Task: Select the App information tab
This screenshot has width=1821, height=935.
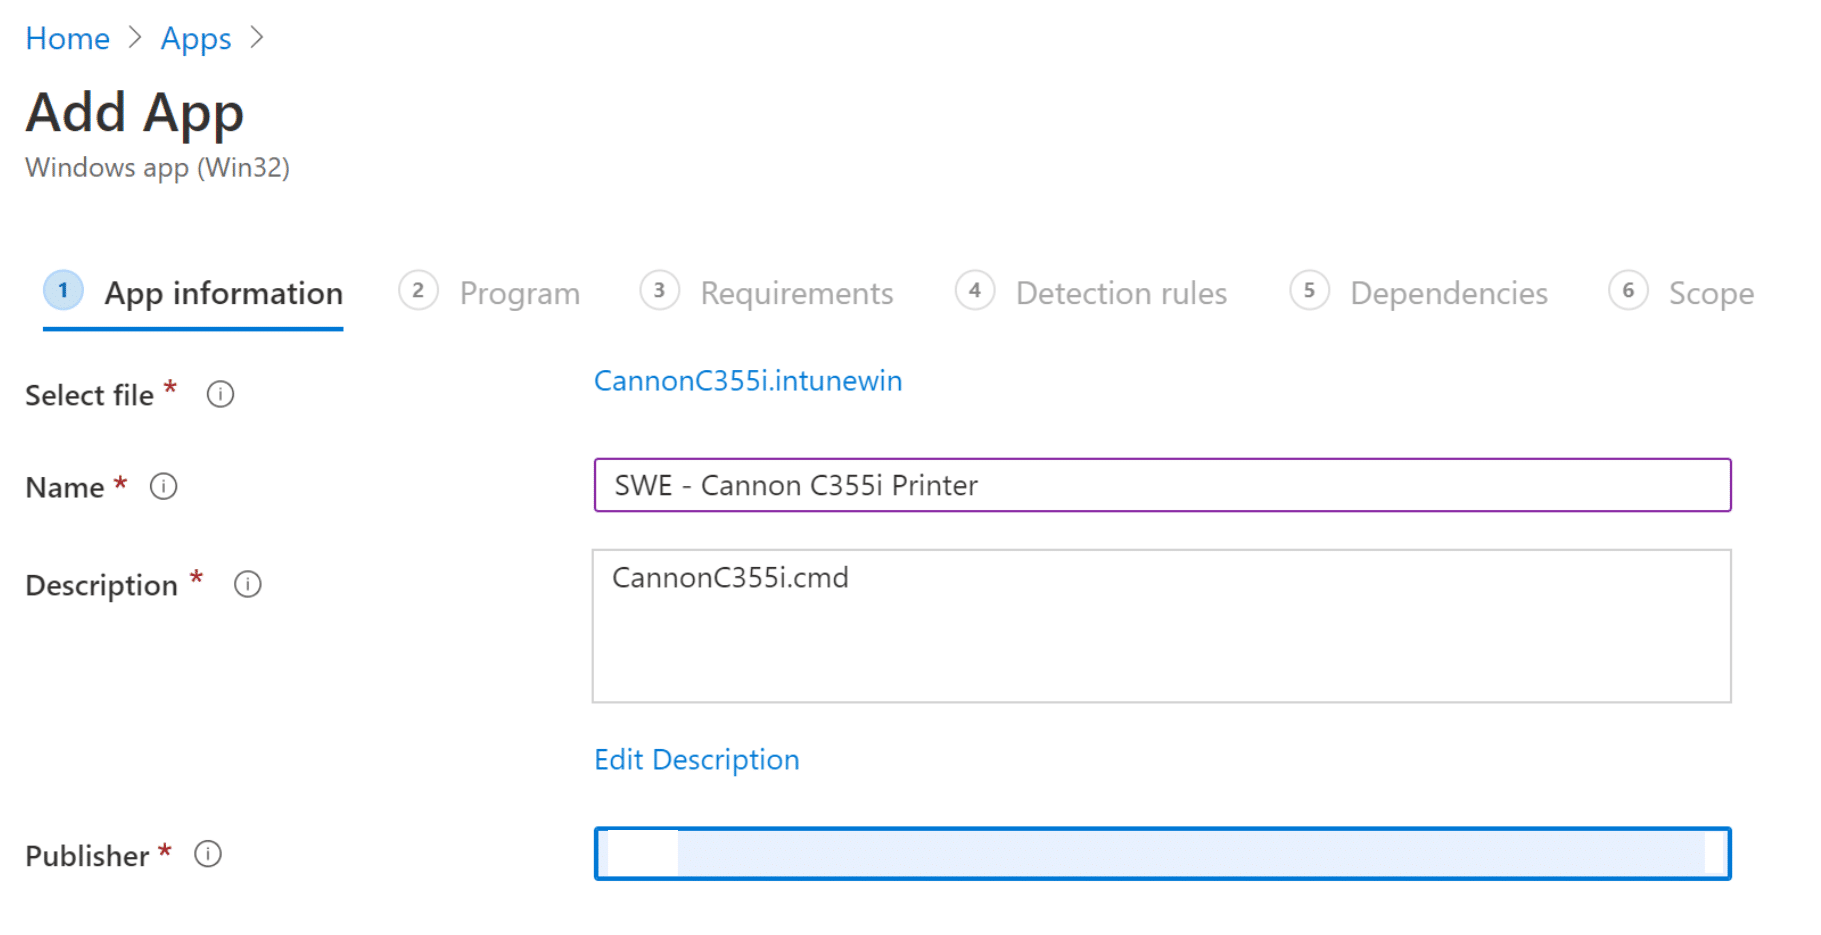Action: (x=224, y=293)
